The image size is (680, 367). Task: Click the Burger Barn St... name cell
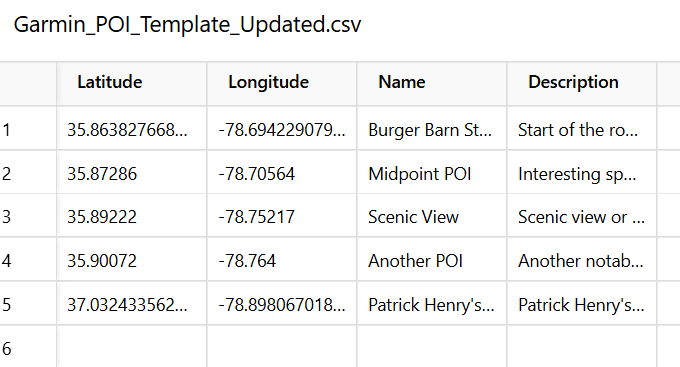432,129
